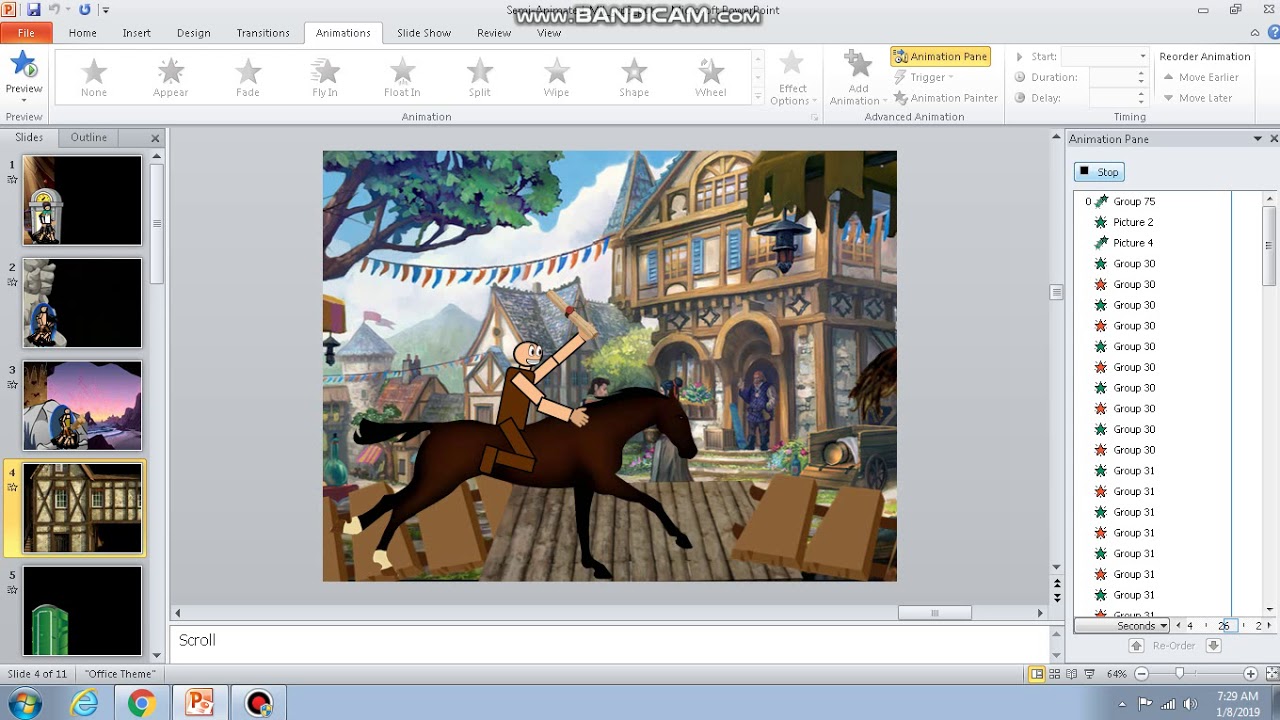The height and width of the screenshot is (720, 1280).
Task: Select the Shape animation effect
Action: pyautogui.click(x=634, y=77)
